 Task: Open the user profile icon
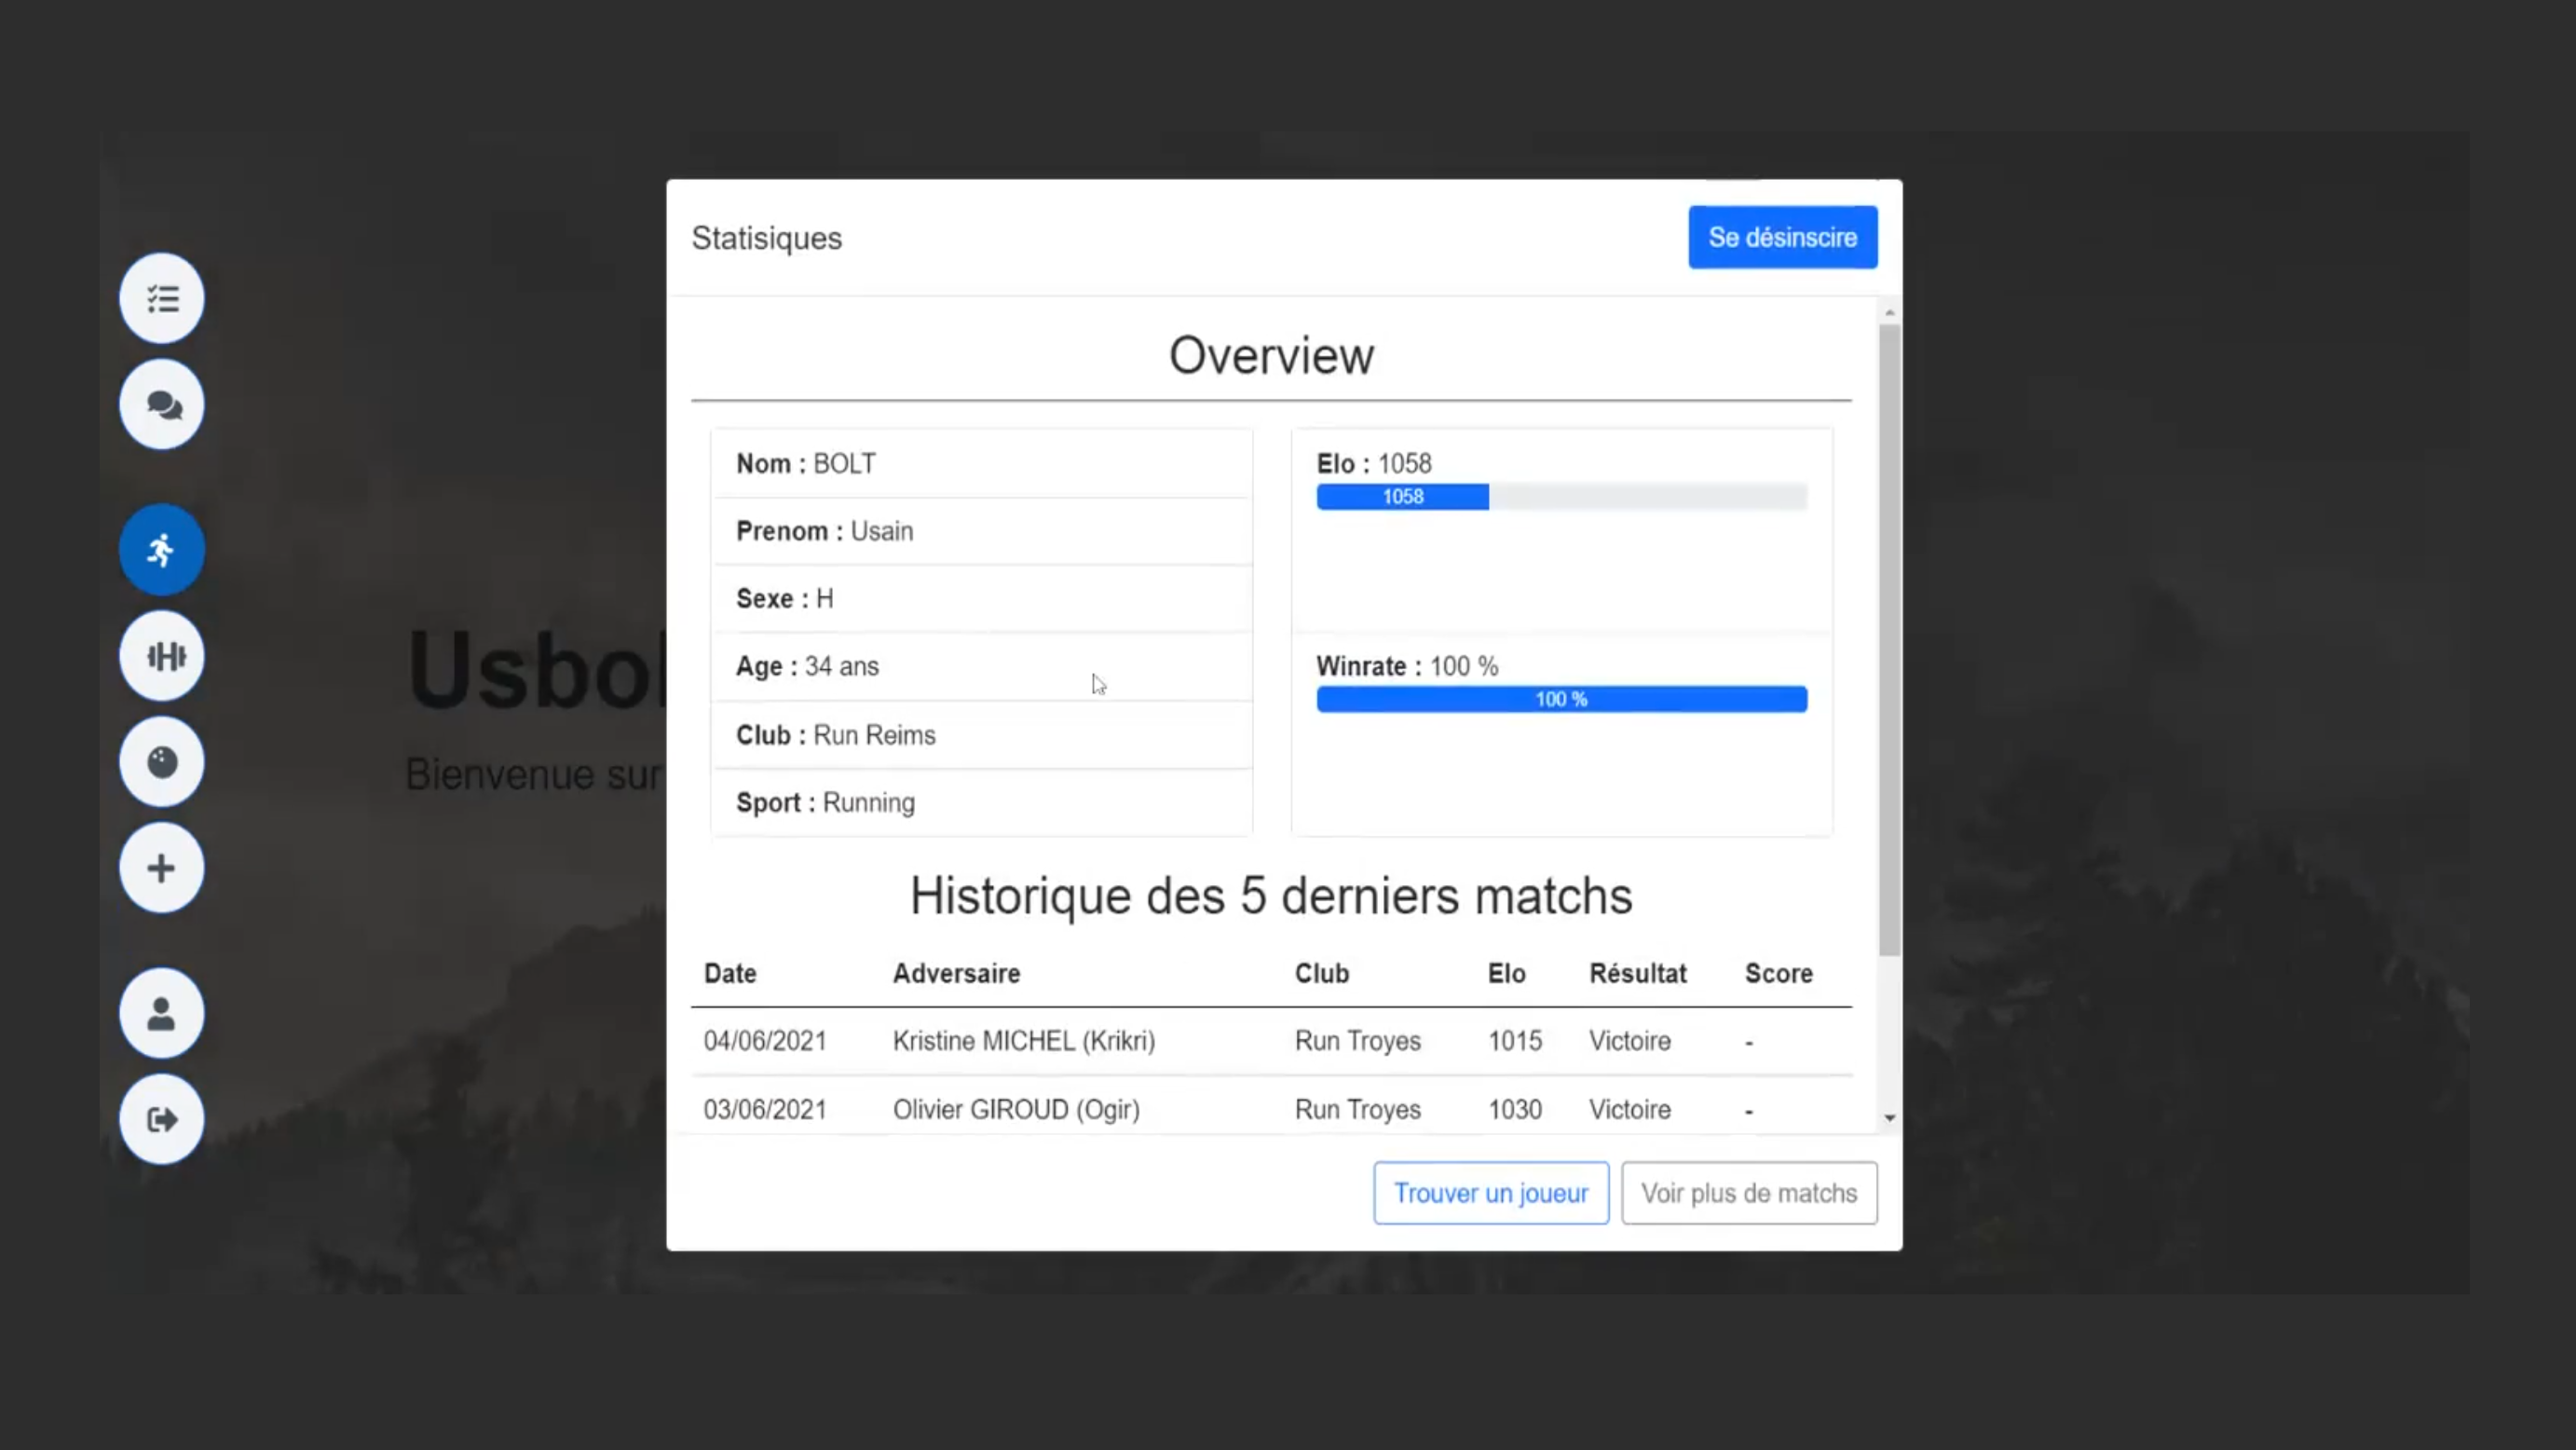tap(161, 1013)
